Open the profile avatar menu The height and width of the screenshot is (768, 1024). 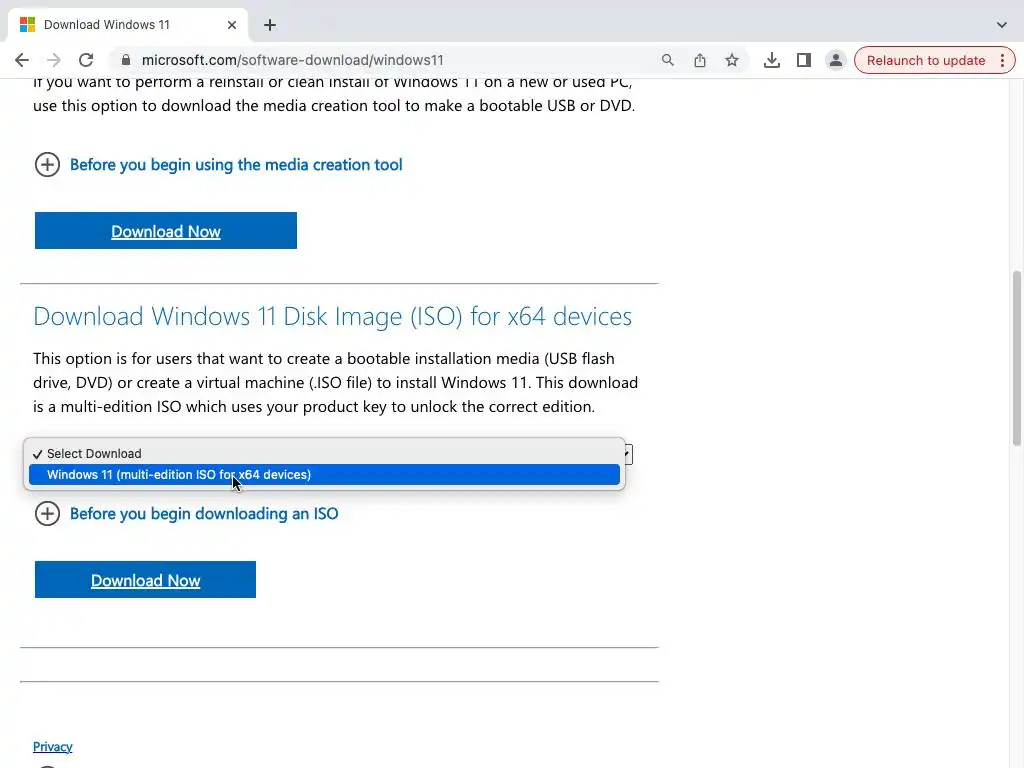[835, 60]
